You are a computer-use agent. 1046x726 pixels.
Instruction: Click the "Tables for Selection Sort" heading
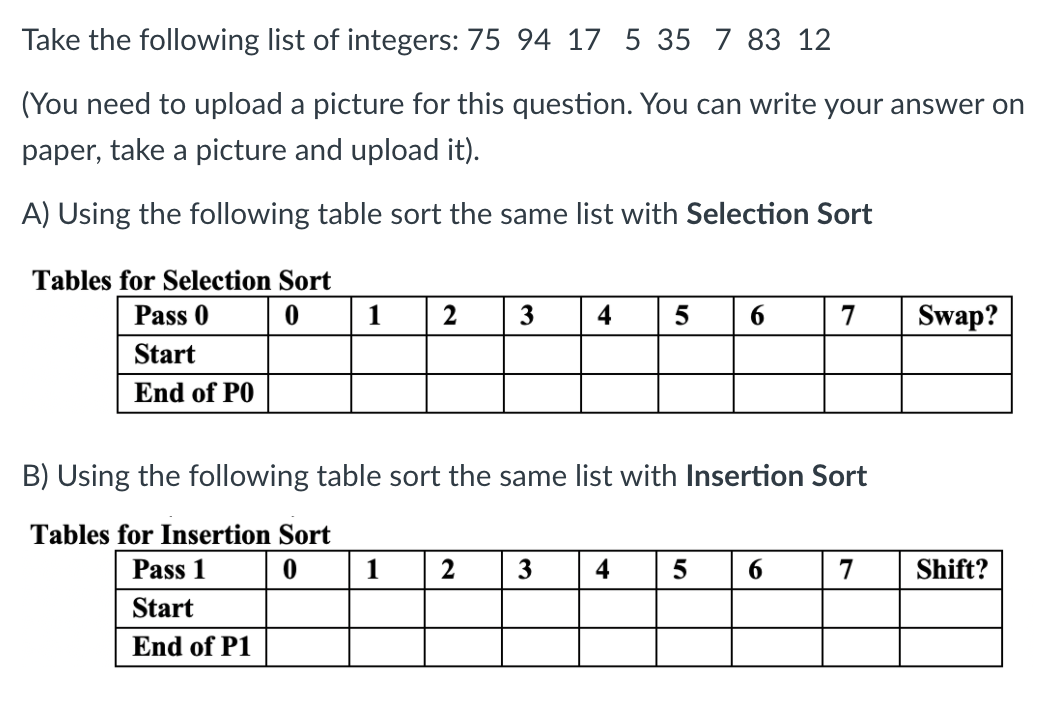click(182, 281)
